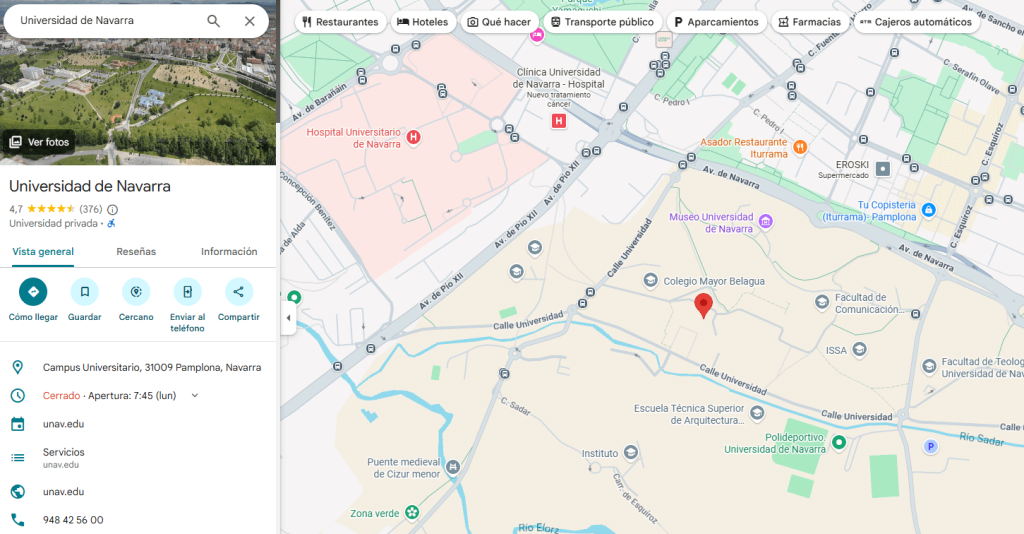Click the search magnifier icon
The height and width of the screenshot is (534, 1024).
coord(214,21)
